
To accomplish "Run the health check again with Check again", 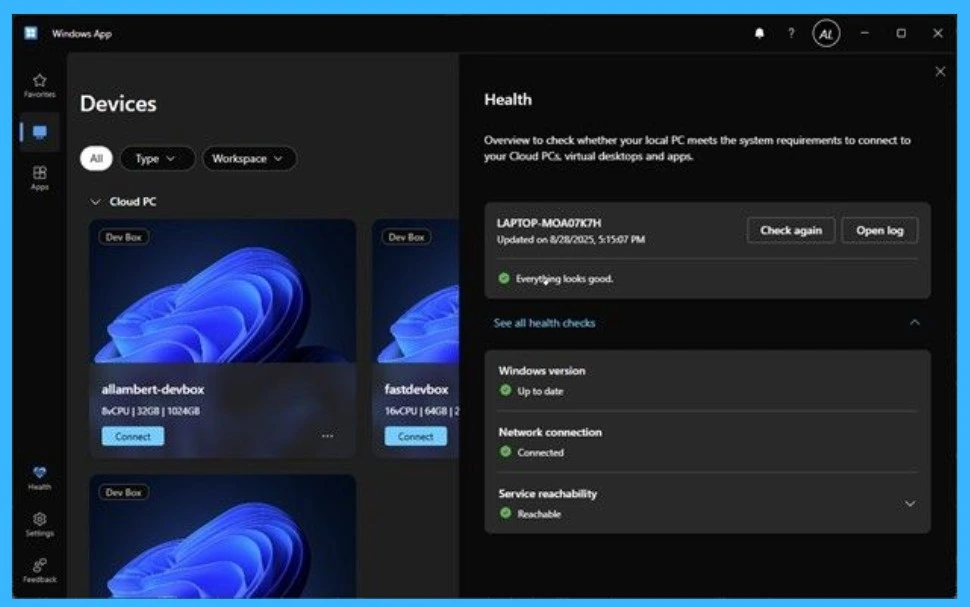I will (x=791, y=230).
